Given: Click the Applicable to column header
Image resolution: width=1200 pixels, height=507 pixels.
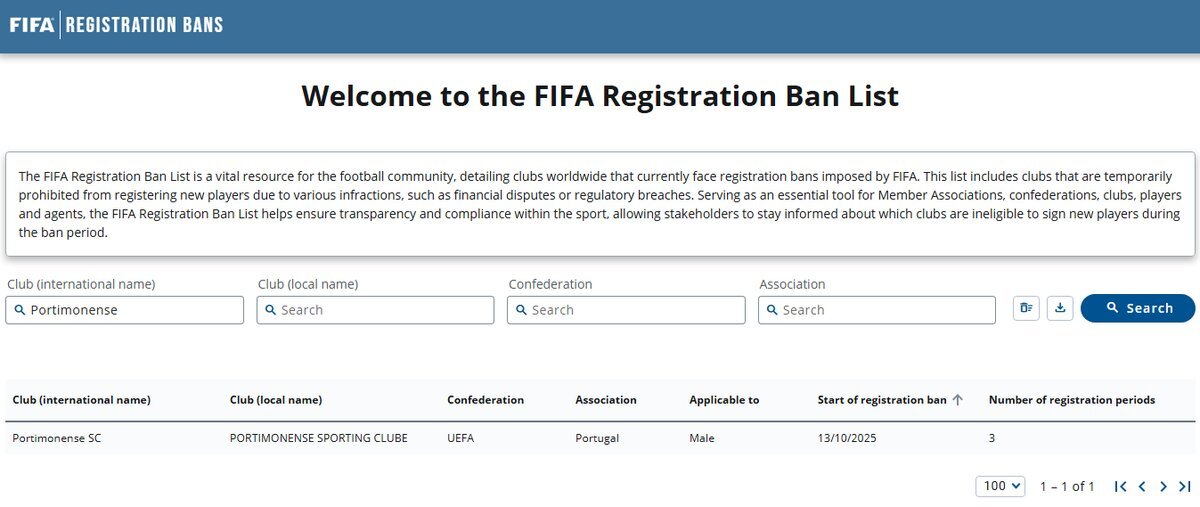Looking at the screenshot, I should pyautogui.click(x=724, y=400).
